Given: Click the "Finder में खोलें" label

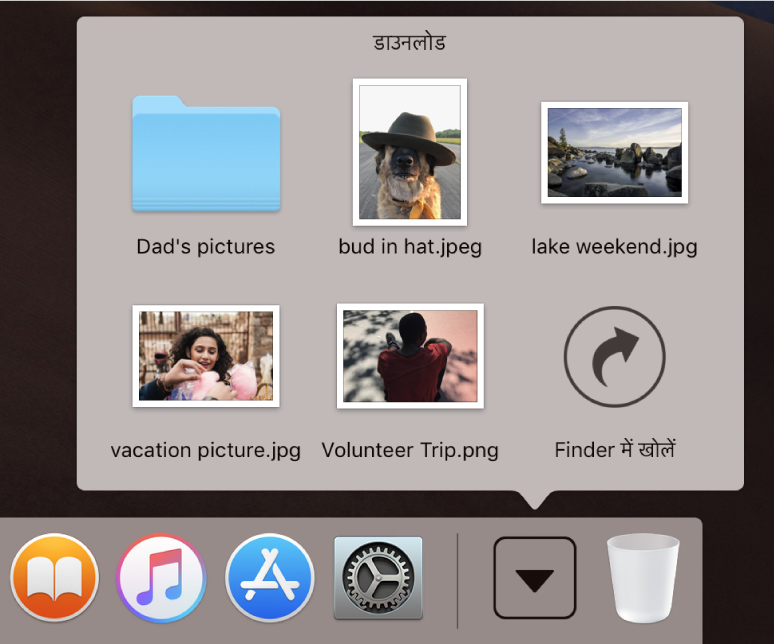Looking at the screenshot, I should [x=615, y=449].
